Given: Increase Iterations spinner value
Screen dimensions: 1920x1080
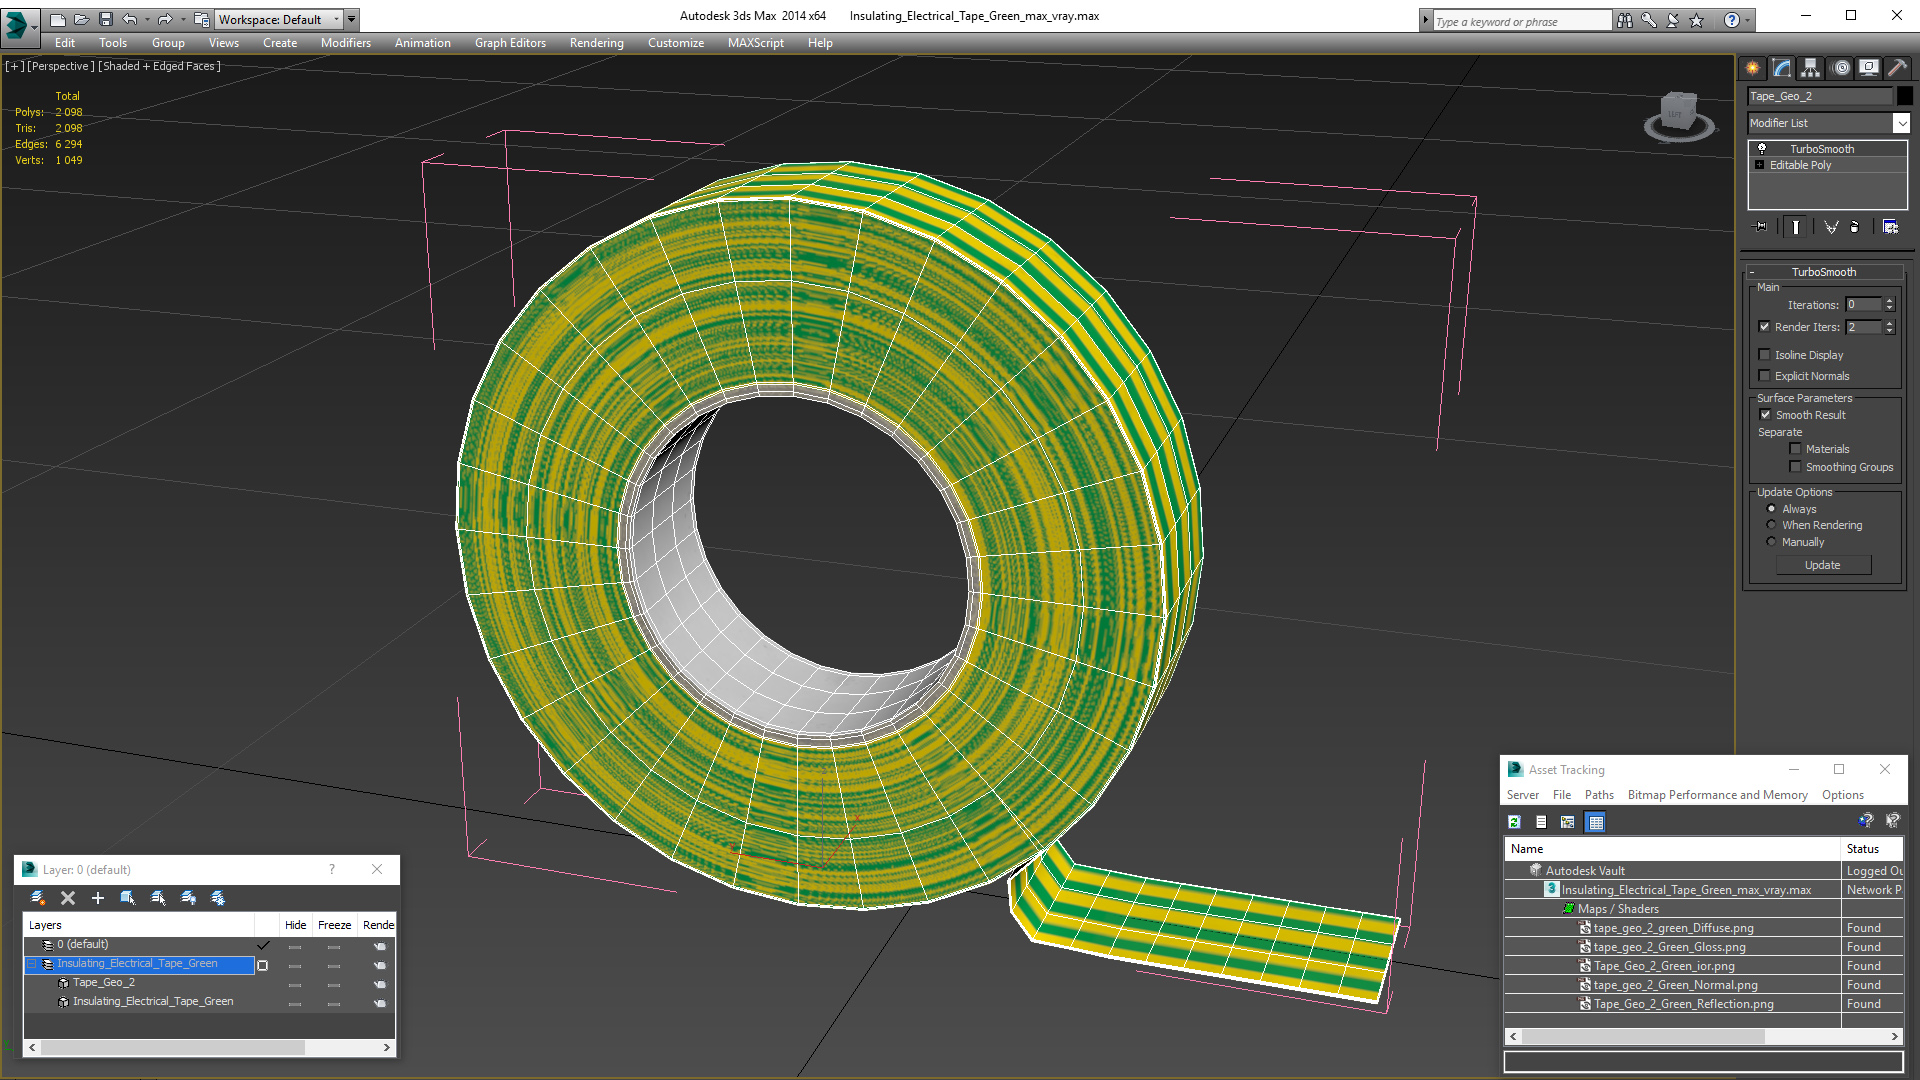Looking at the screenshot, I should 1890,301.
